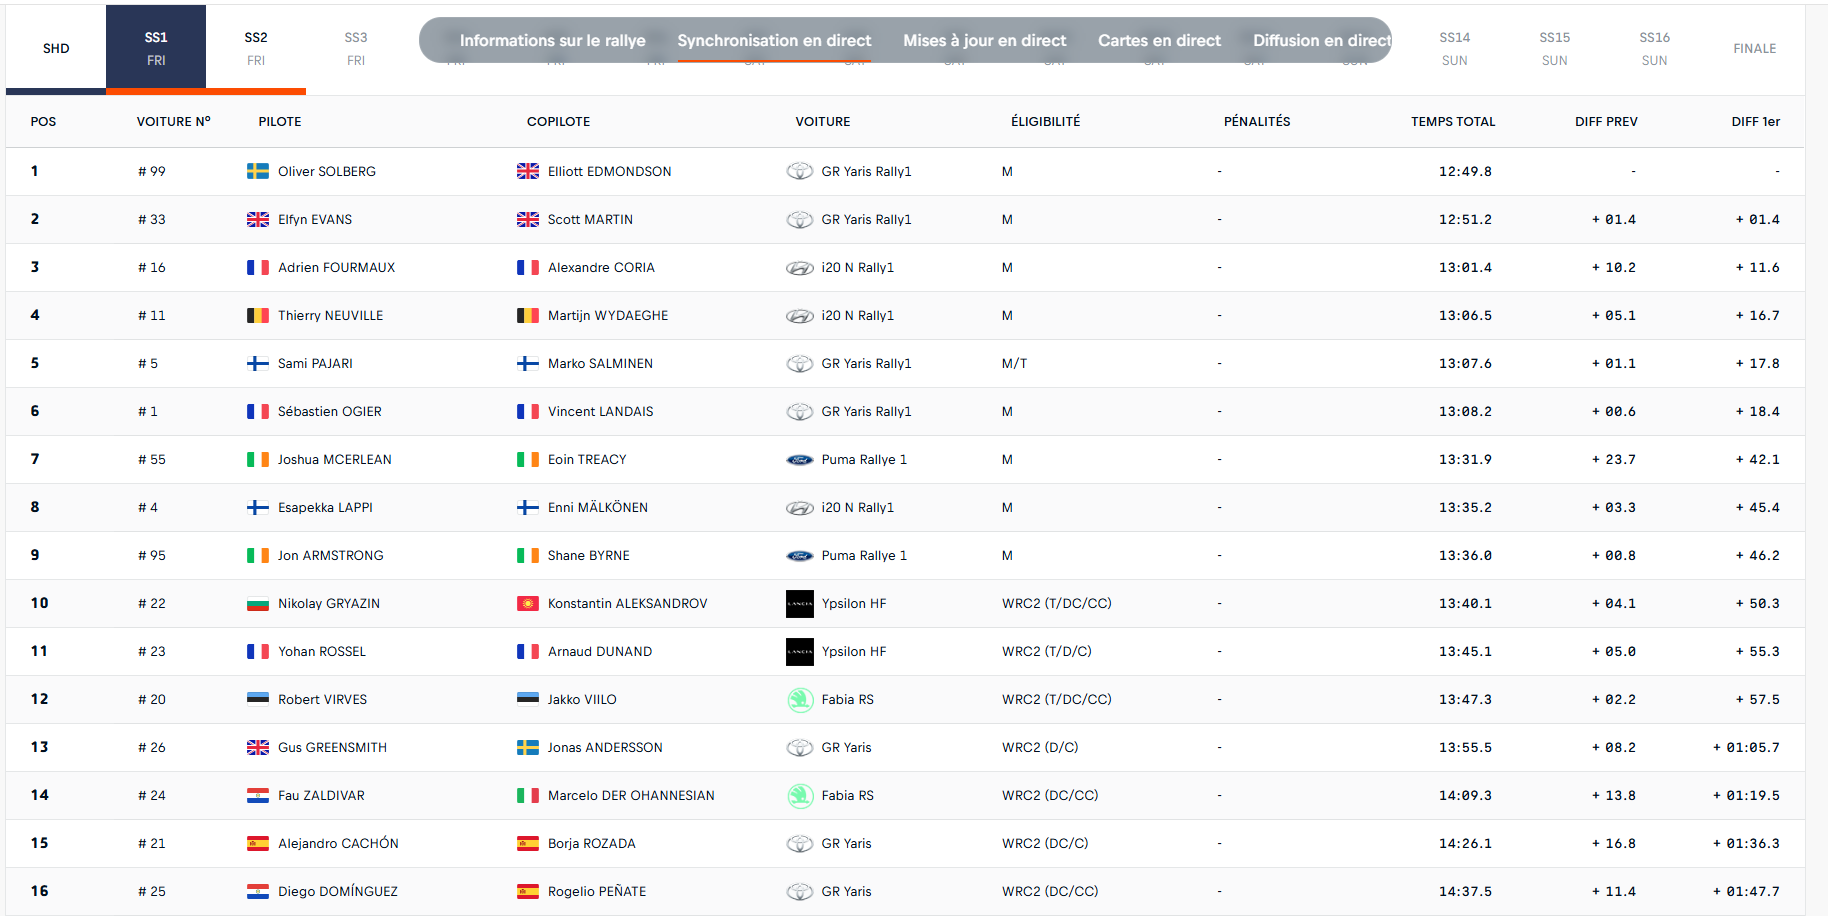The image size is (1828, 916).
Task: Click Lancia logo in Rossel's row
Action: (800, 651)
